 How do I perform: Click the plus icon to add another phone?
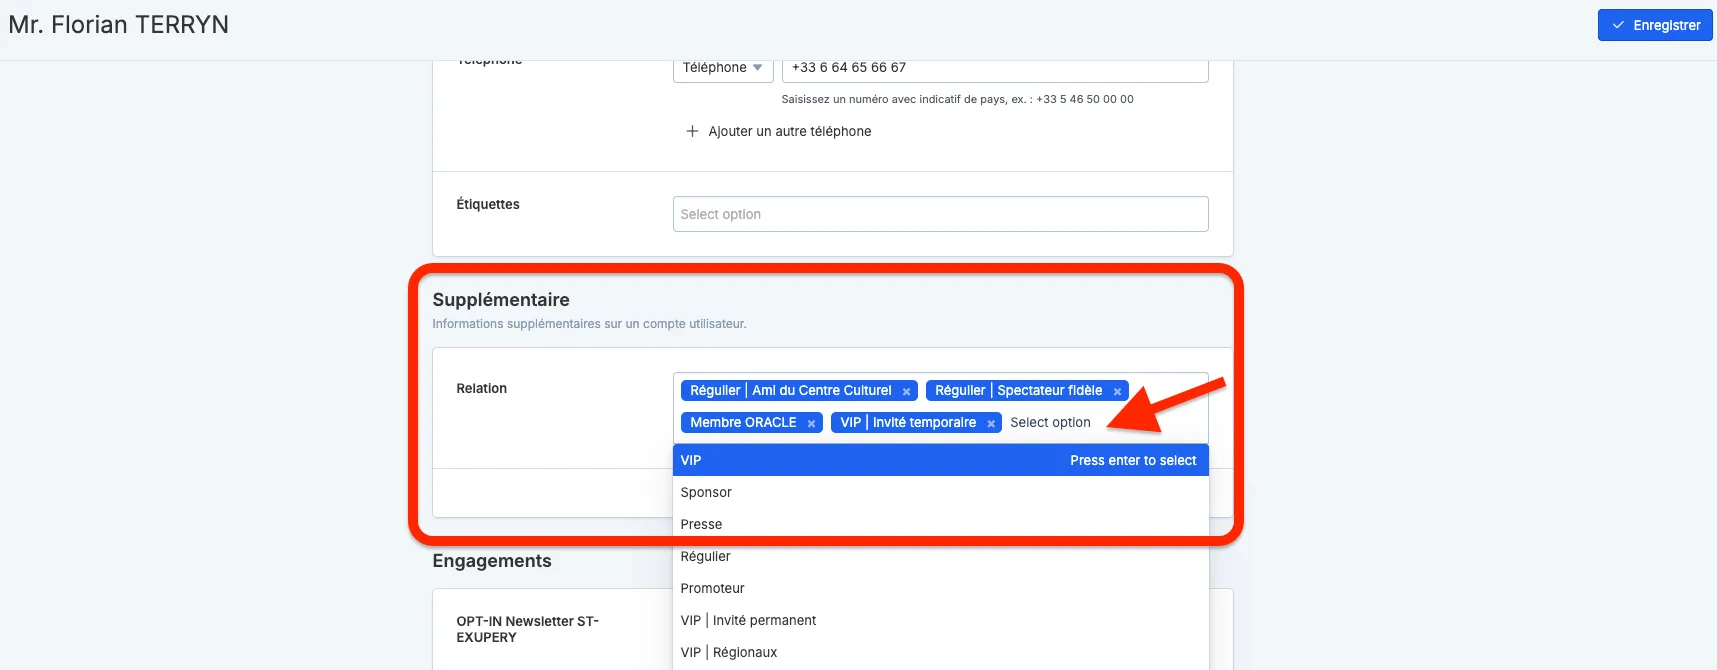click(x=692, y=131)
